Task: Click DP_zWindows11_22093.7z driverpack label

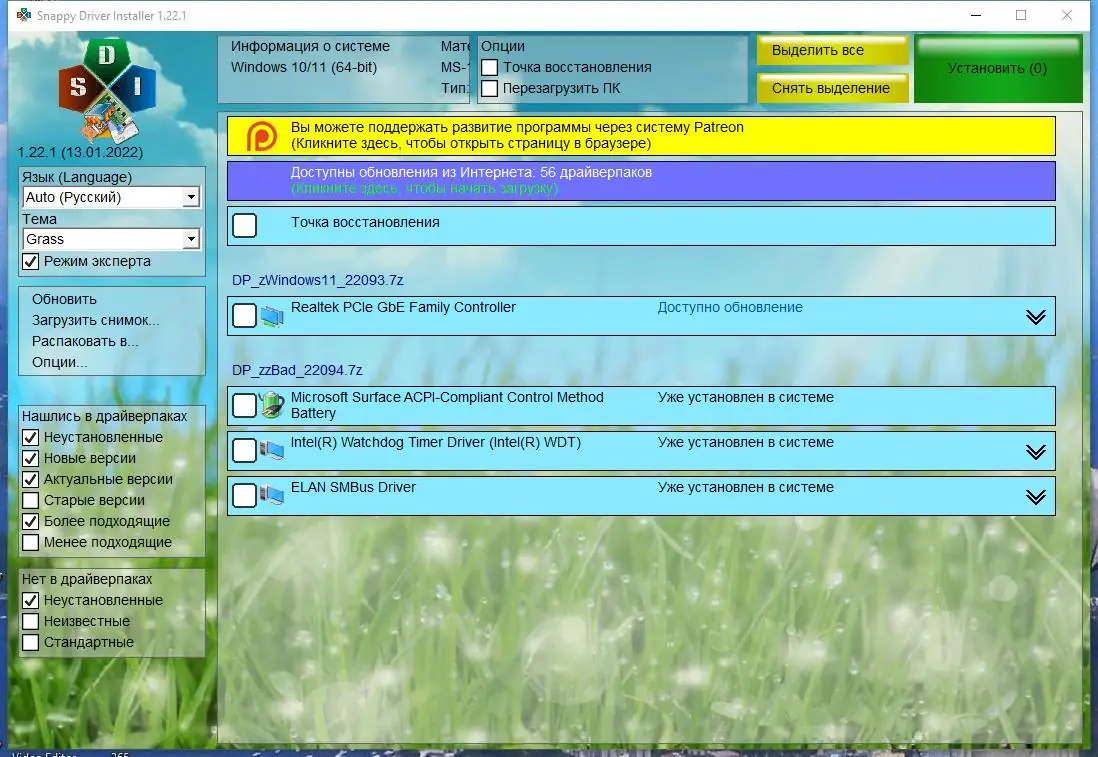Action: tap(317, 280)
